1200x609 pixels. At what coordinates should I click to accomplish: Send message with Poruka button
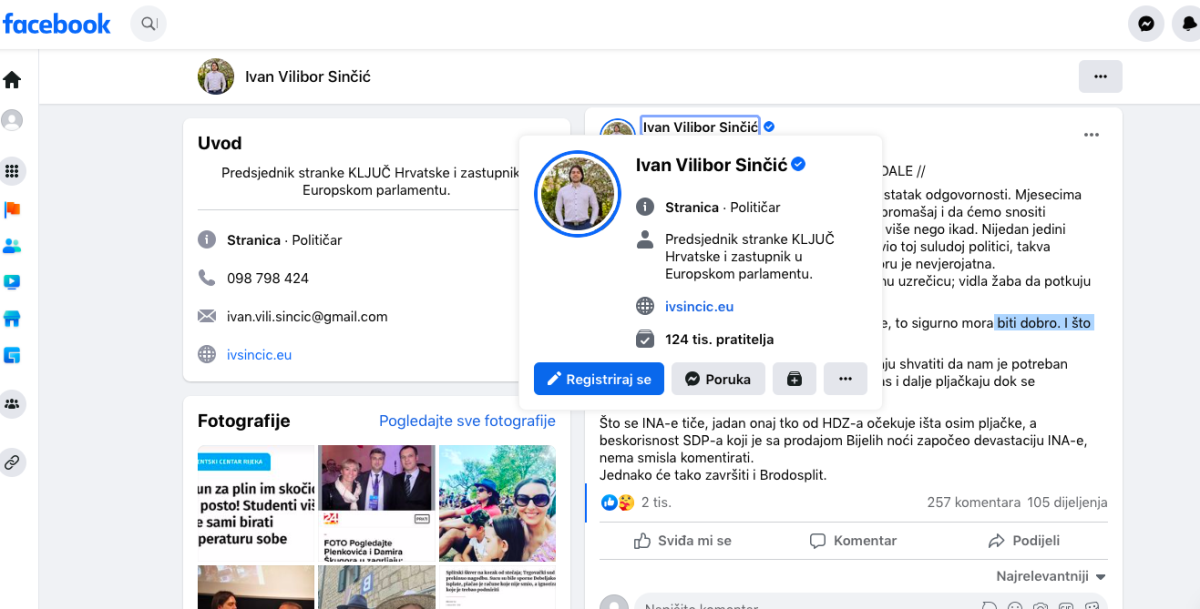719,379
